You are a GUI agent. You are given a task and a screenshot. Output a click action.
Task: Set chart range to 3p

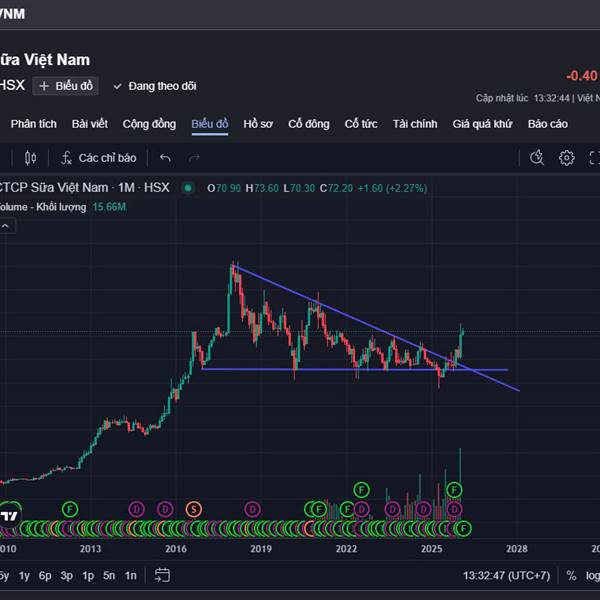pos(67,576)
